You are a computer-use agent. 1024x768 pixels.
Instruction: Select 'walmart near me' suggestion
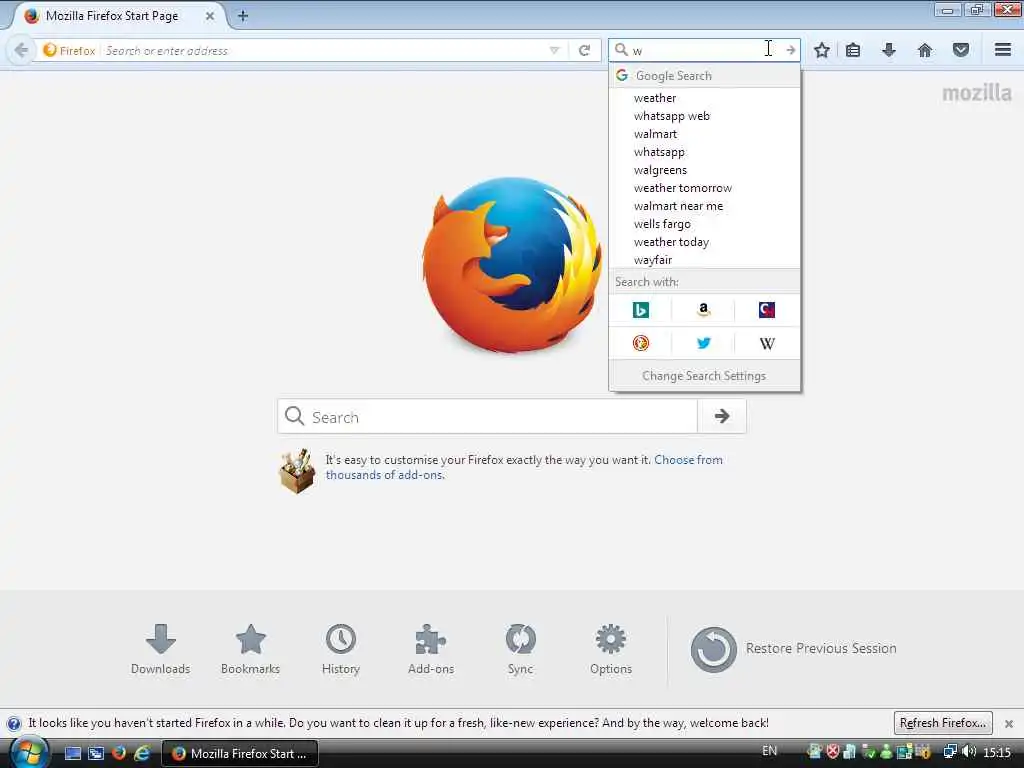coord(704,206)
